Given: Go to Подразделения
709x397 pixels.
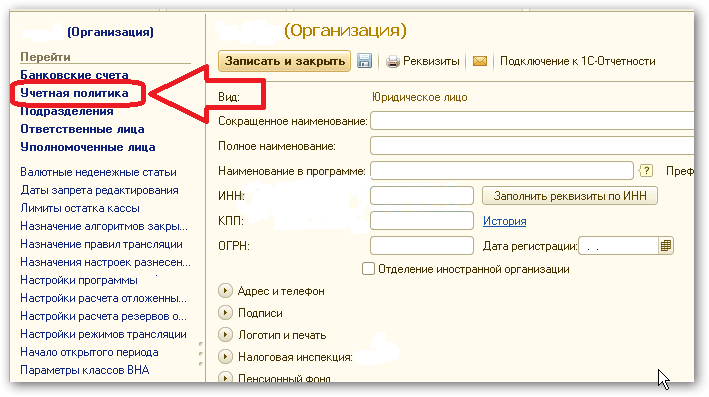Looking at the screenshot, I should click(67, 111).
